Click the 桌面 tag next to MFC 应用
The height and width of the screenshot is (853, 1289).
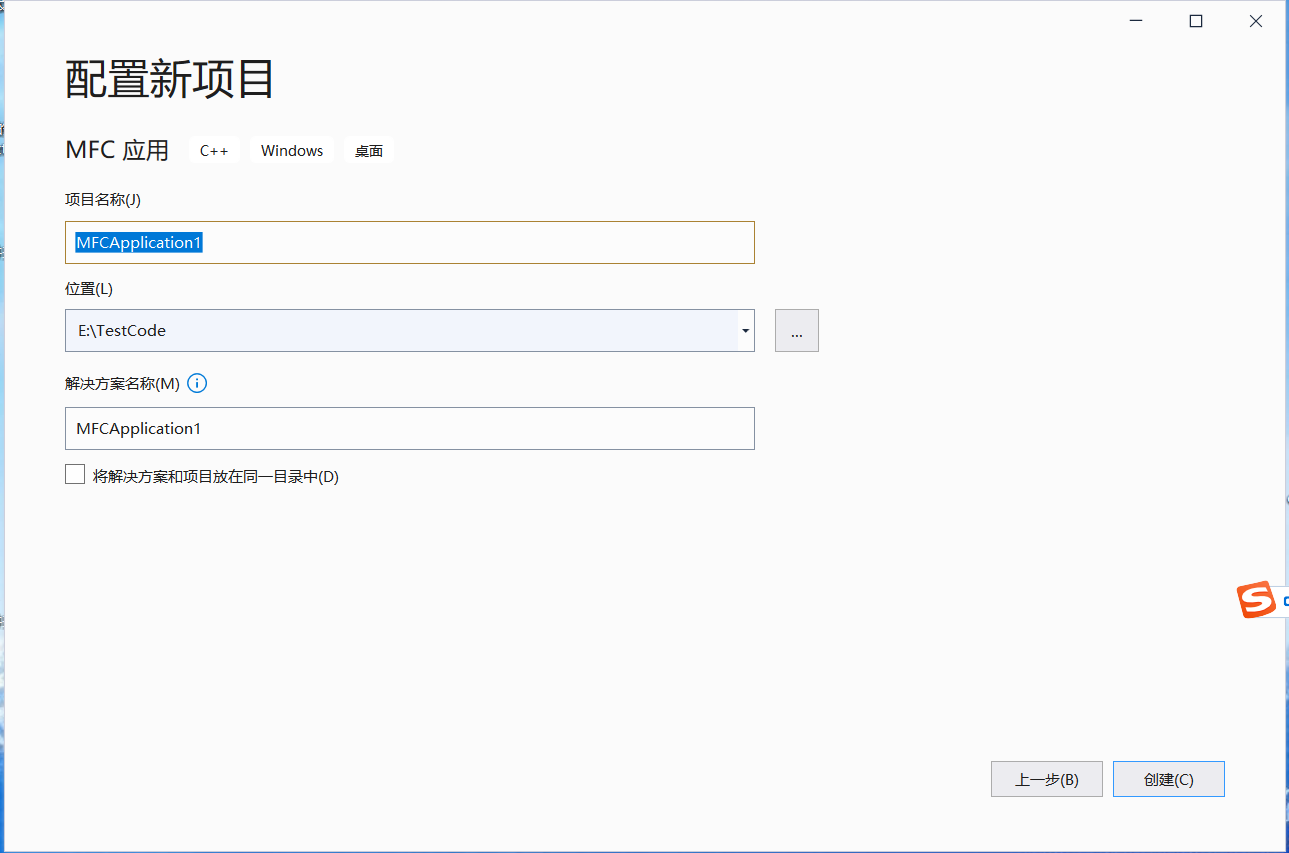point(369,150)
